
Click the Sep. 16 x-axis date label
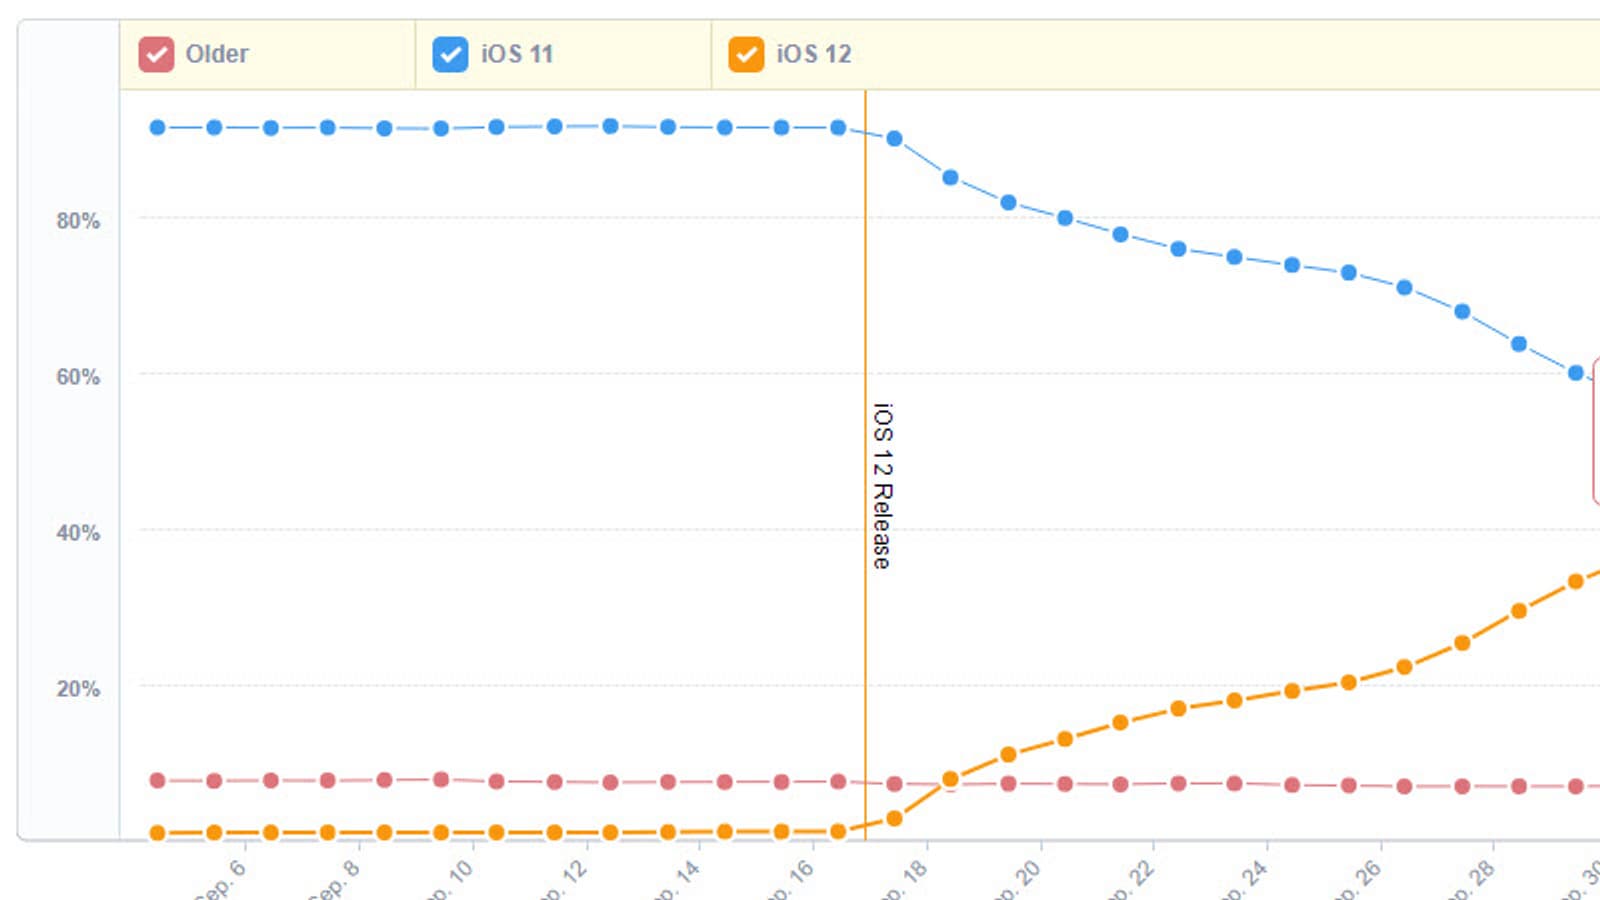coord(793,878)
